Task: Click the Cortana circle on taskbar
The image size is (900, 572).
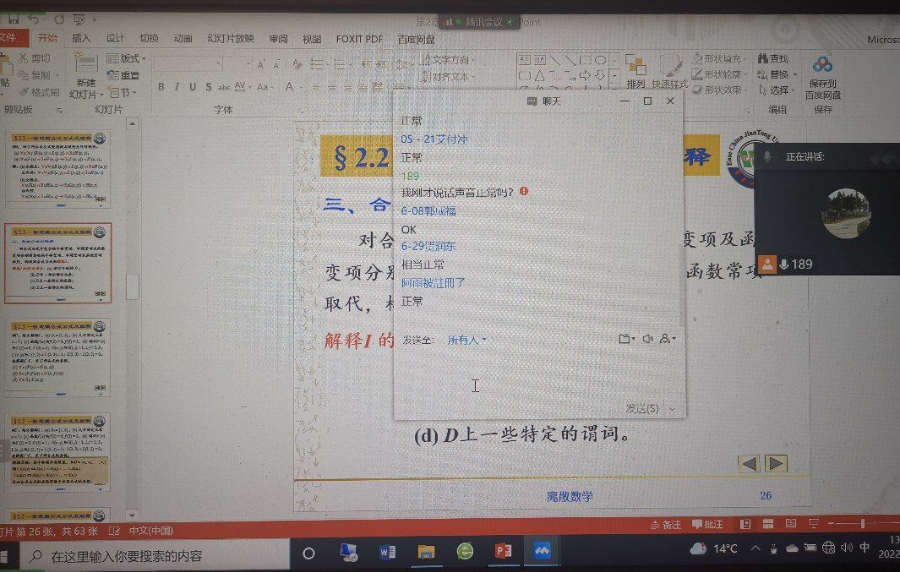Action: tap(309, 553)
